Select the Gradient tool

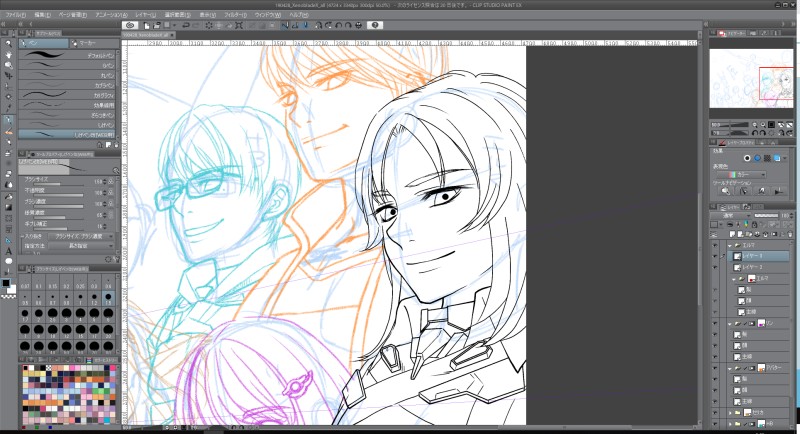click(x=8, y=207)
